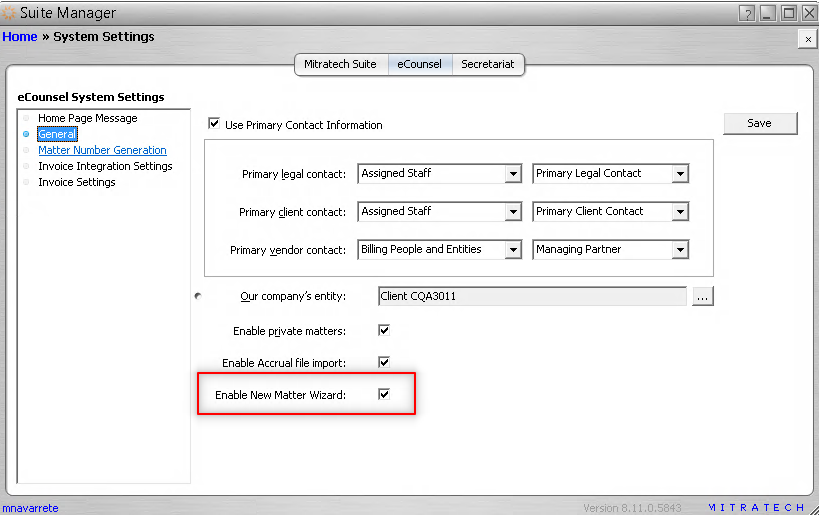Click the mnavarrete user link

(30, 508)
